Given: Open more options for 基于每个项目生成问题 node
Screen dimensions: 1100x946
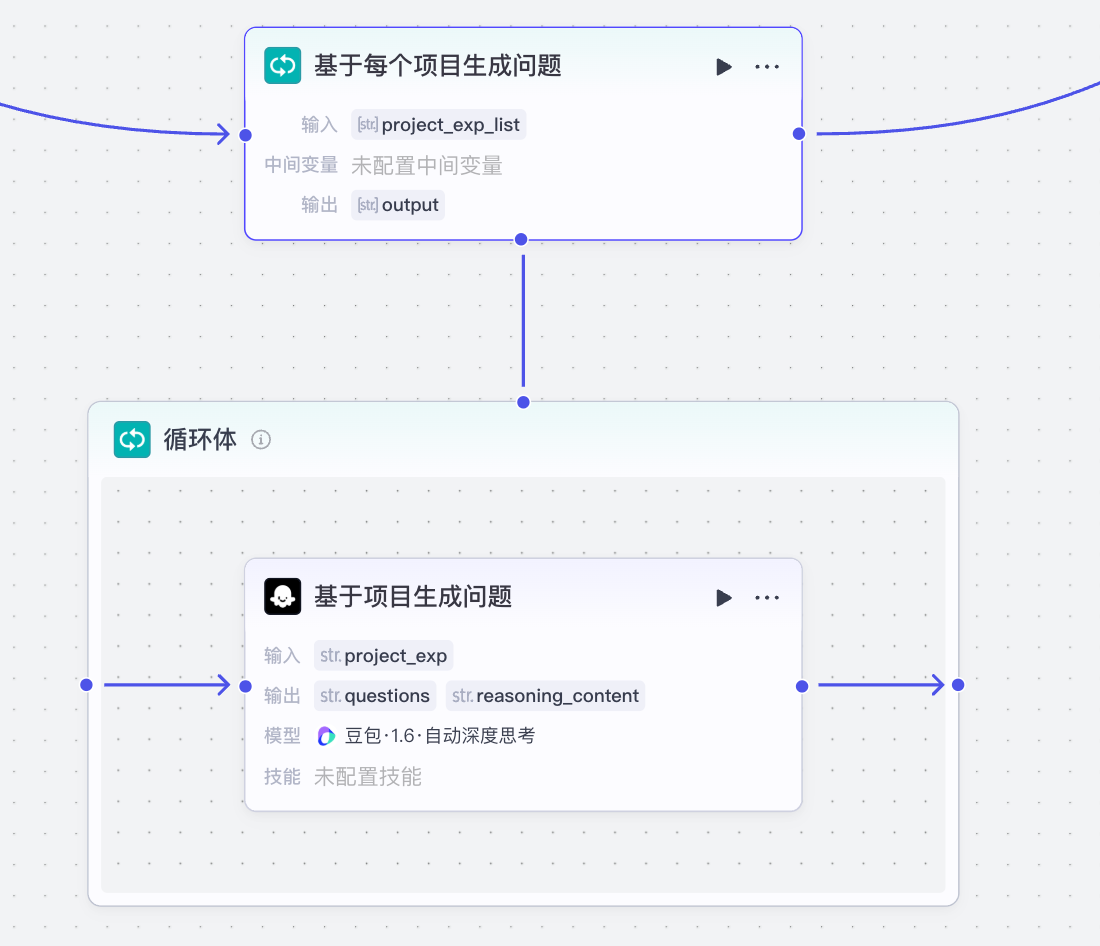Looking at the screenshot, I should click(767, 67).
